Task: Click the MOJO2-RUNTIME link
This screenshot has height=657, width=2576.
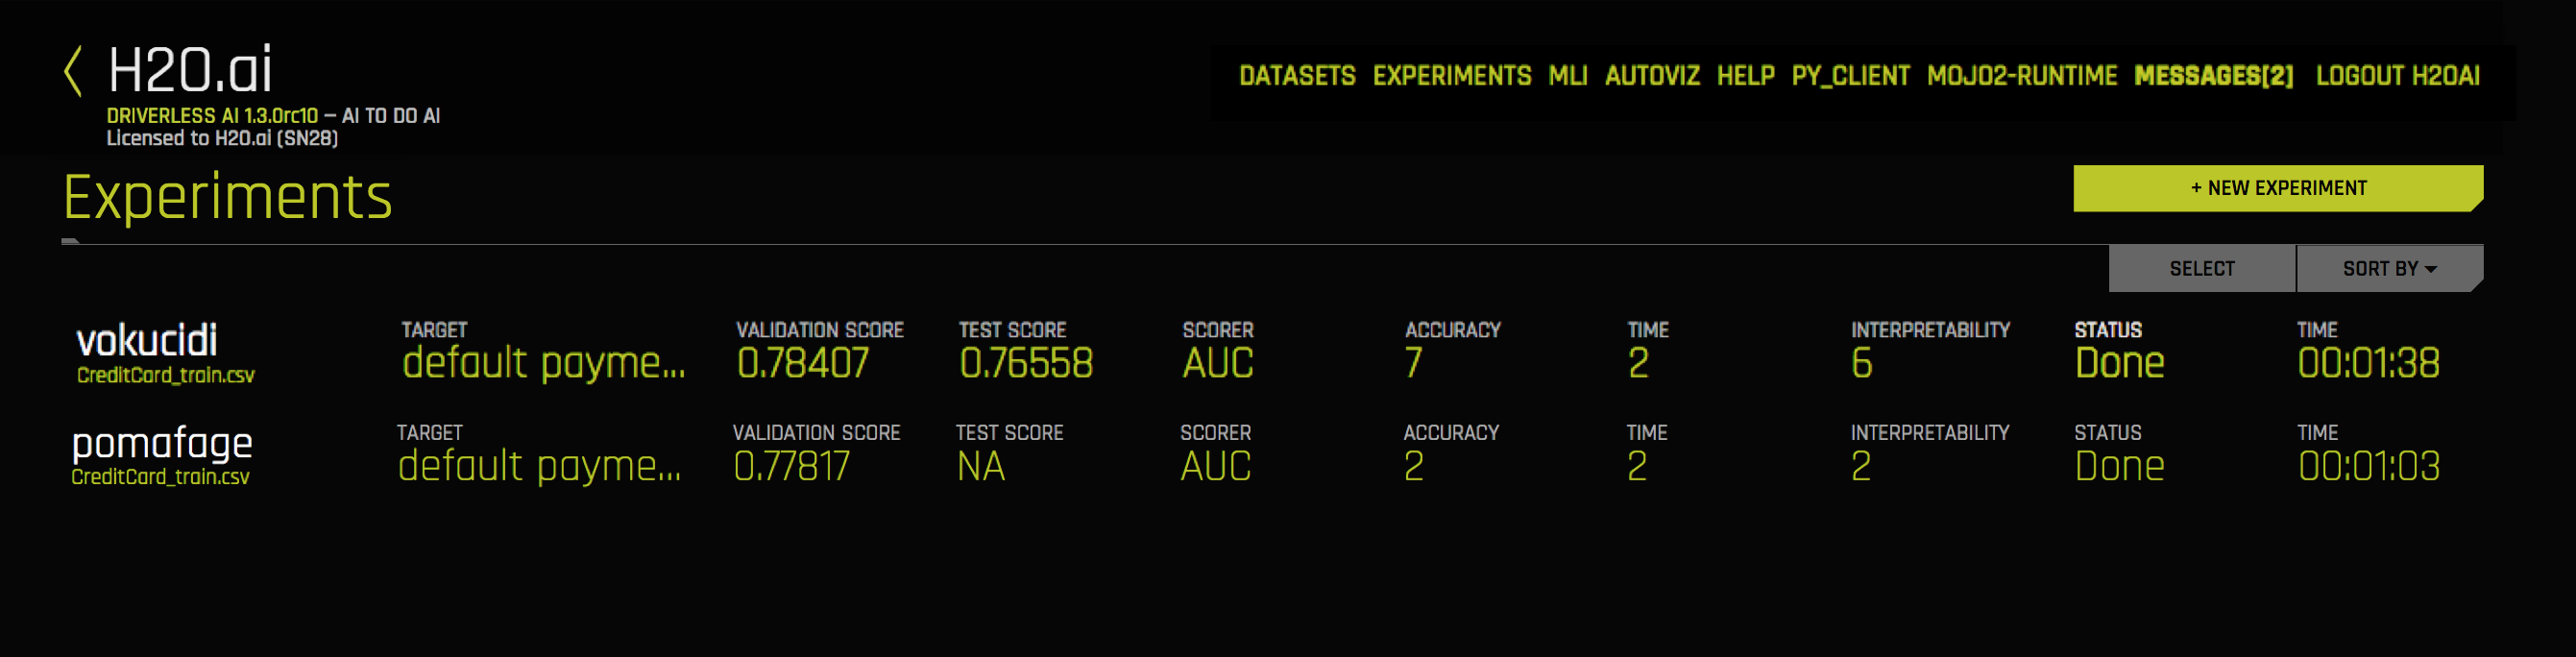Action: pyautogui.click(x=2021, y=76)
